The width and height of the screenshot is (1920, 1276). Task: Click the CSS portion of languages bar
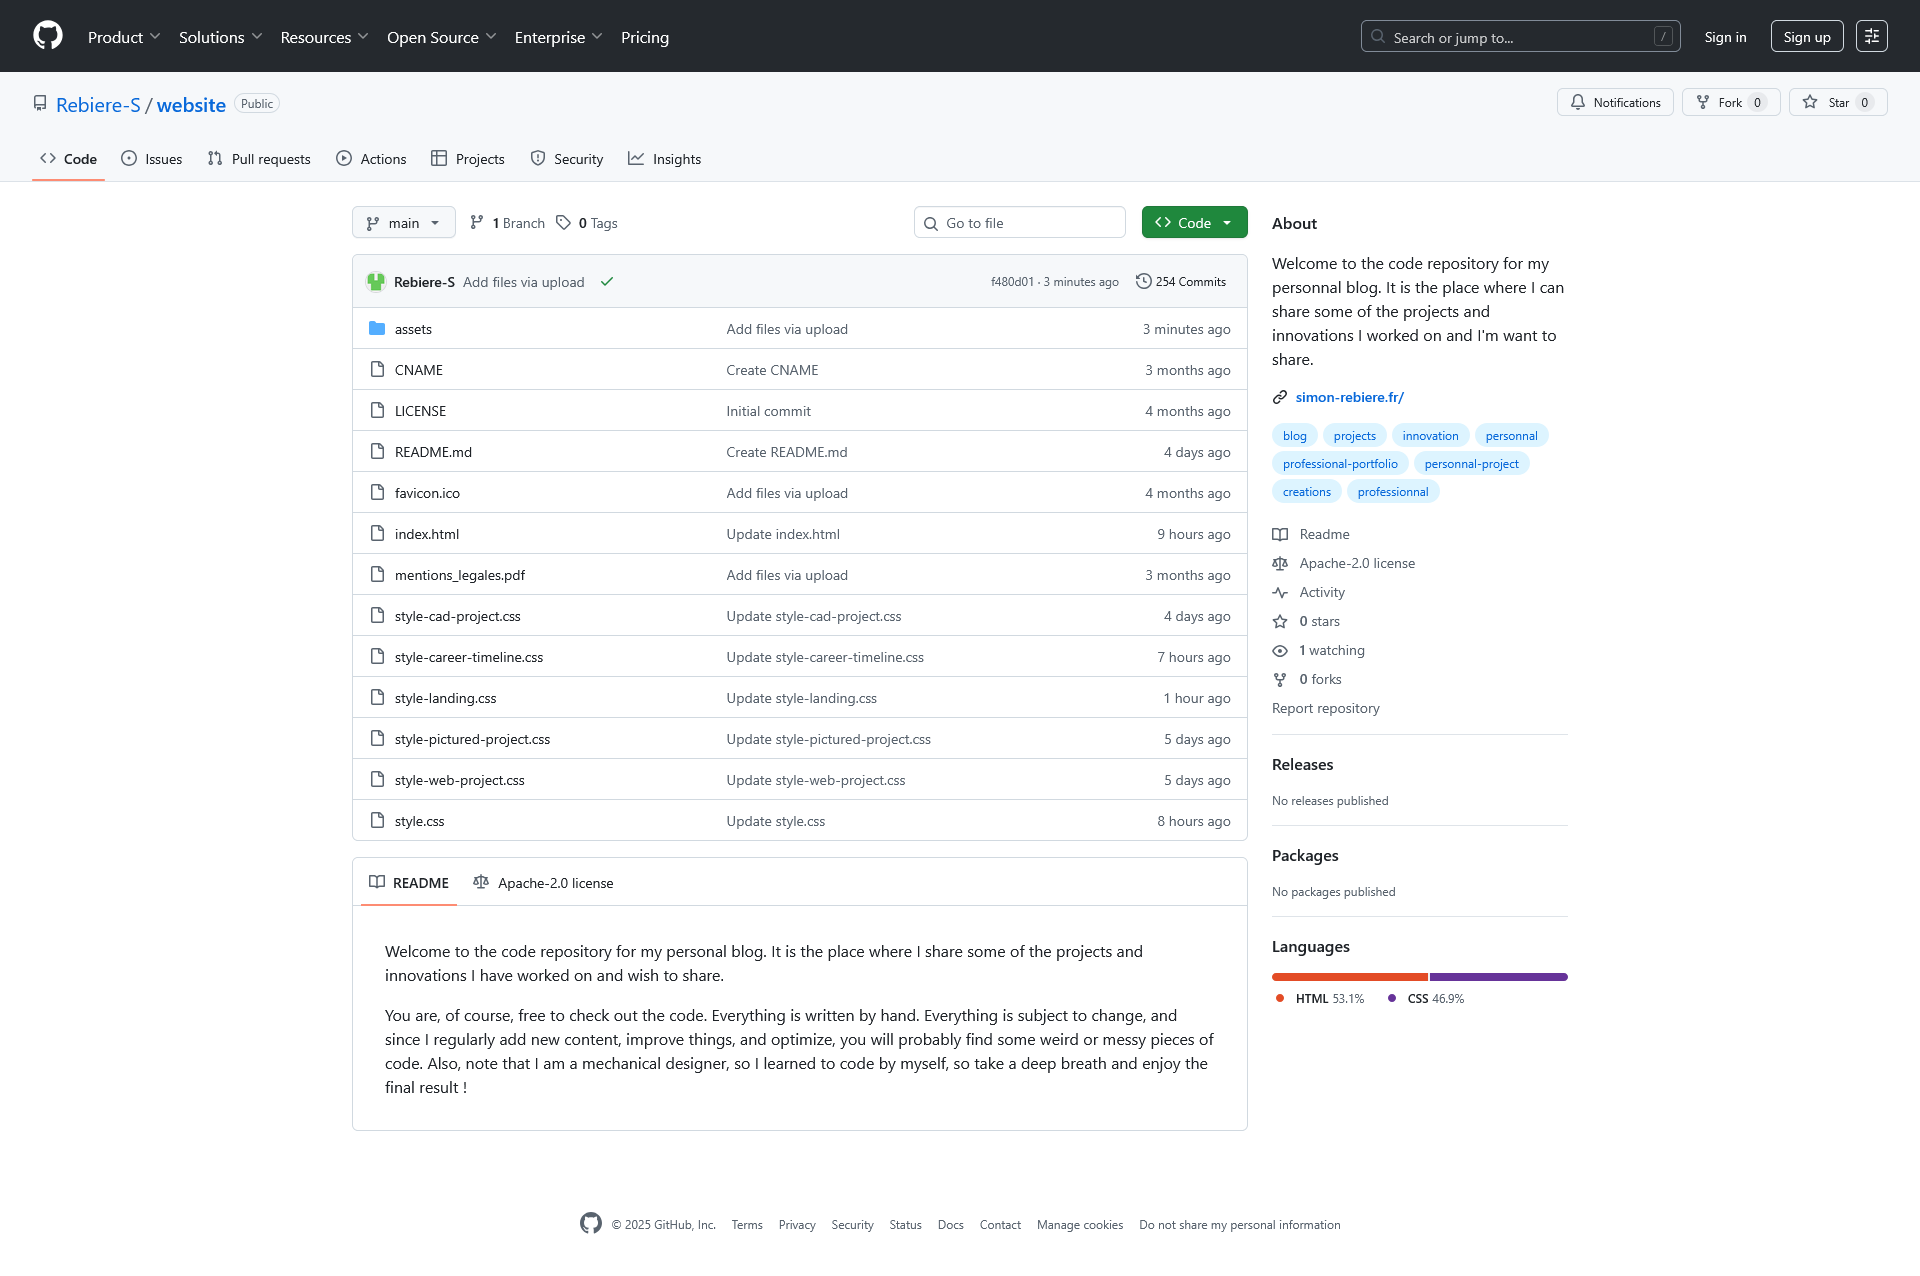pos(1498,977)
